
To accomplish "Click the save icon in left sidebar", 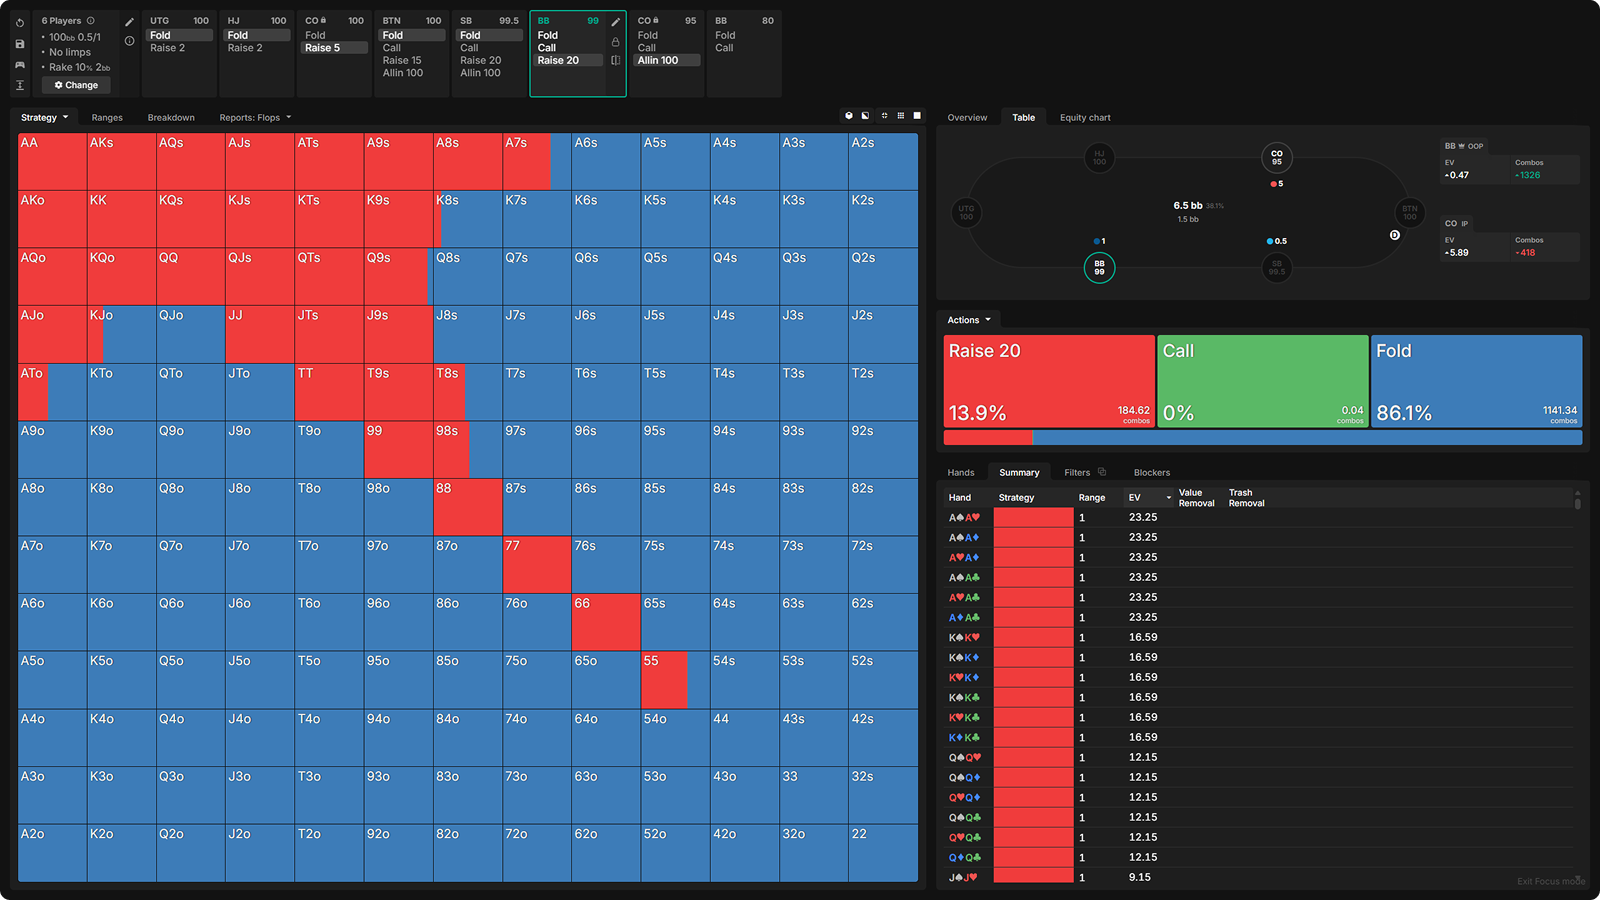I will [x=20, y=44].
